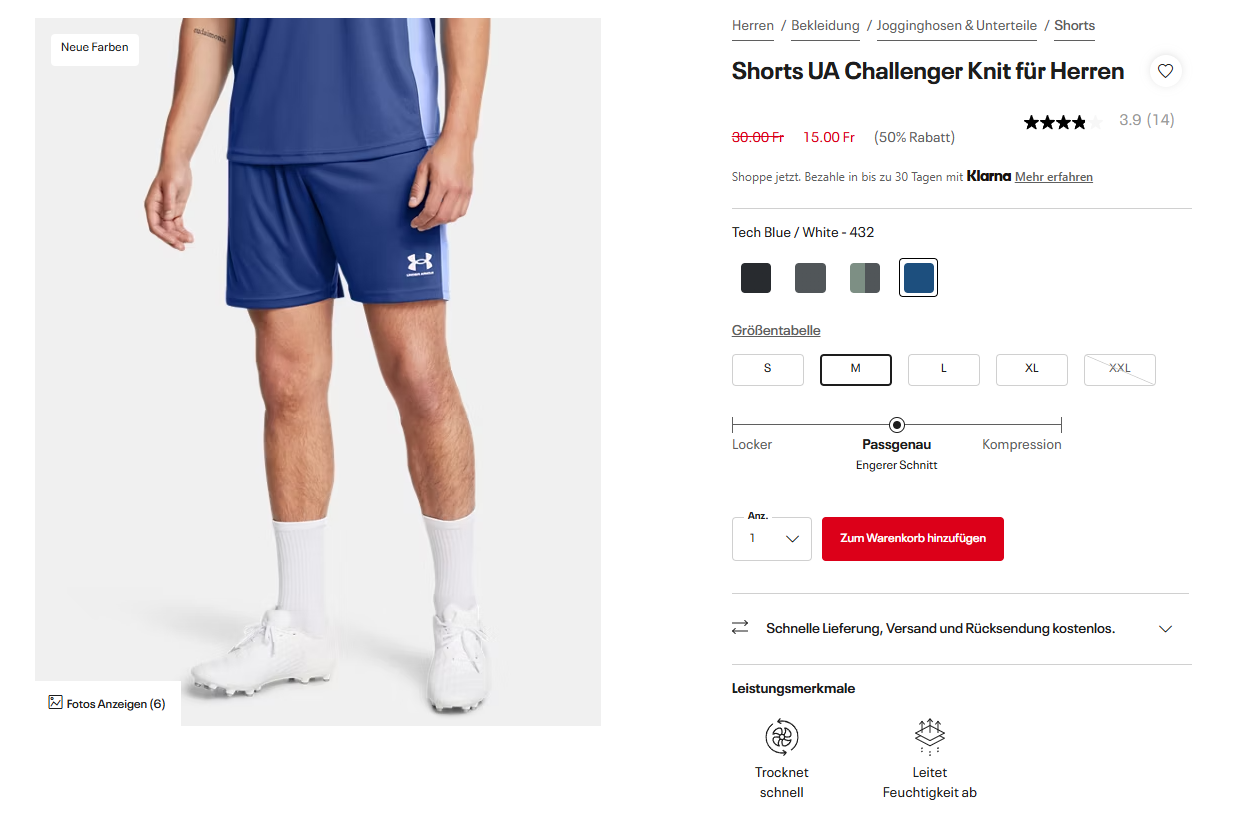Click the Leitet Feuchtigkeit ab icon
Image resolution: width=1251 pixels, height=820 pixels.
(930, 737)
